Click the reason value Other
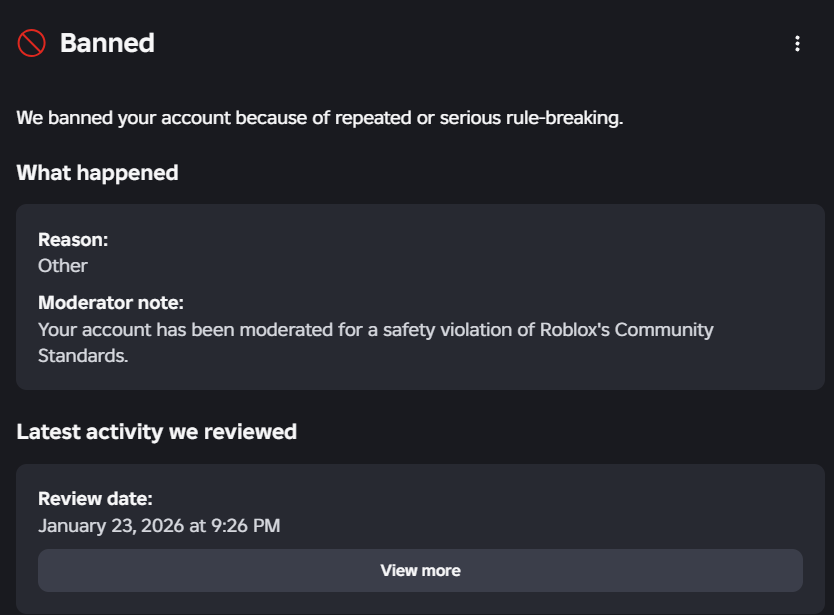This screenshot has height=615, width=834. pyautogui.click(x=63, y=265)
